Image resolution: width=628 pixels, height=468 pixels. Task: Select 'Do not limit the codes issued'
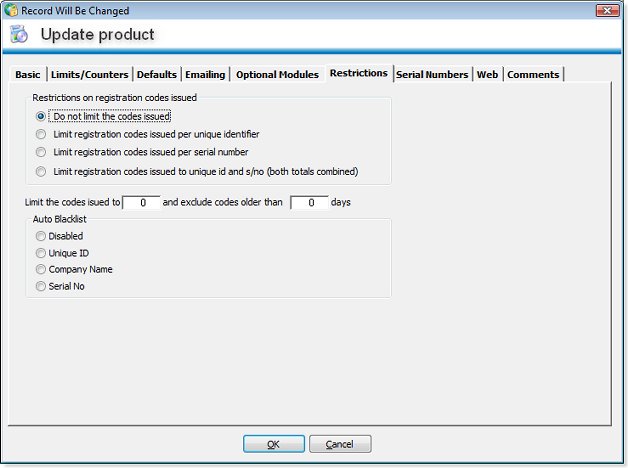(41, 116)
